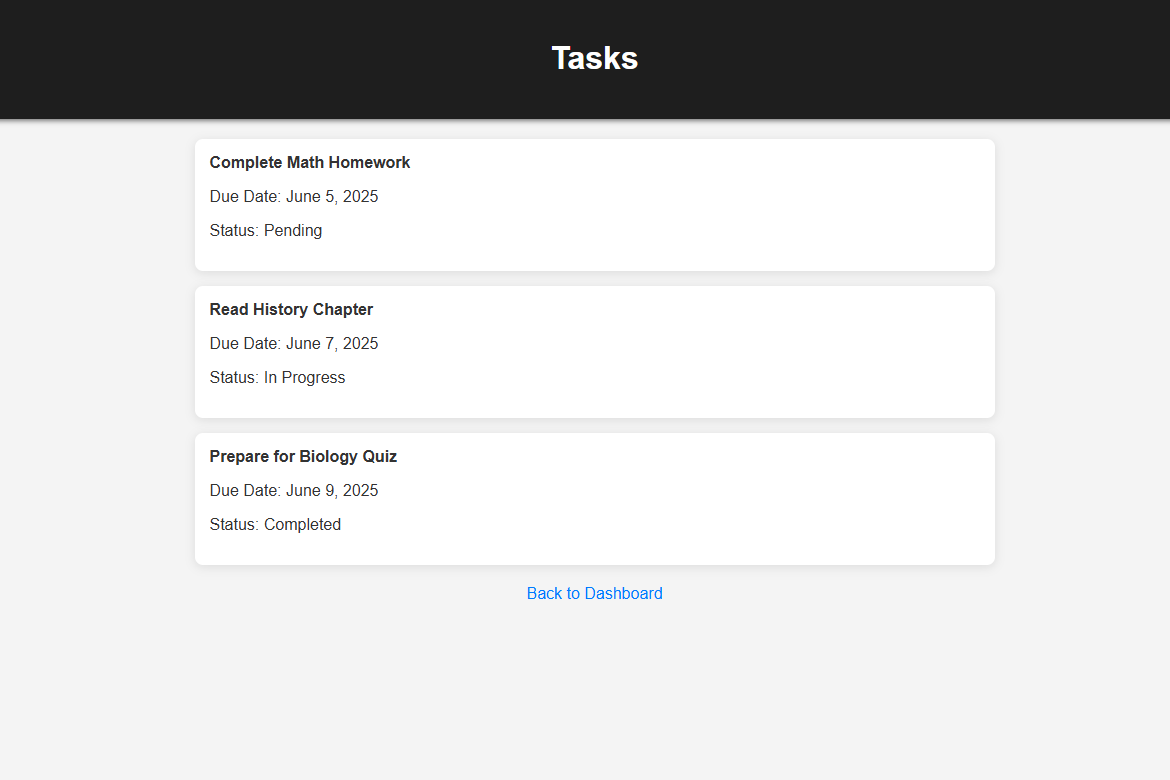This screenshot has width=1170, height=780.
Task: Click the Due Date label on Math Homework card
Action: point(245,196)
